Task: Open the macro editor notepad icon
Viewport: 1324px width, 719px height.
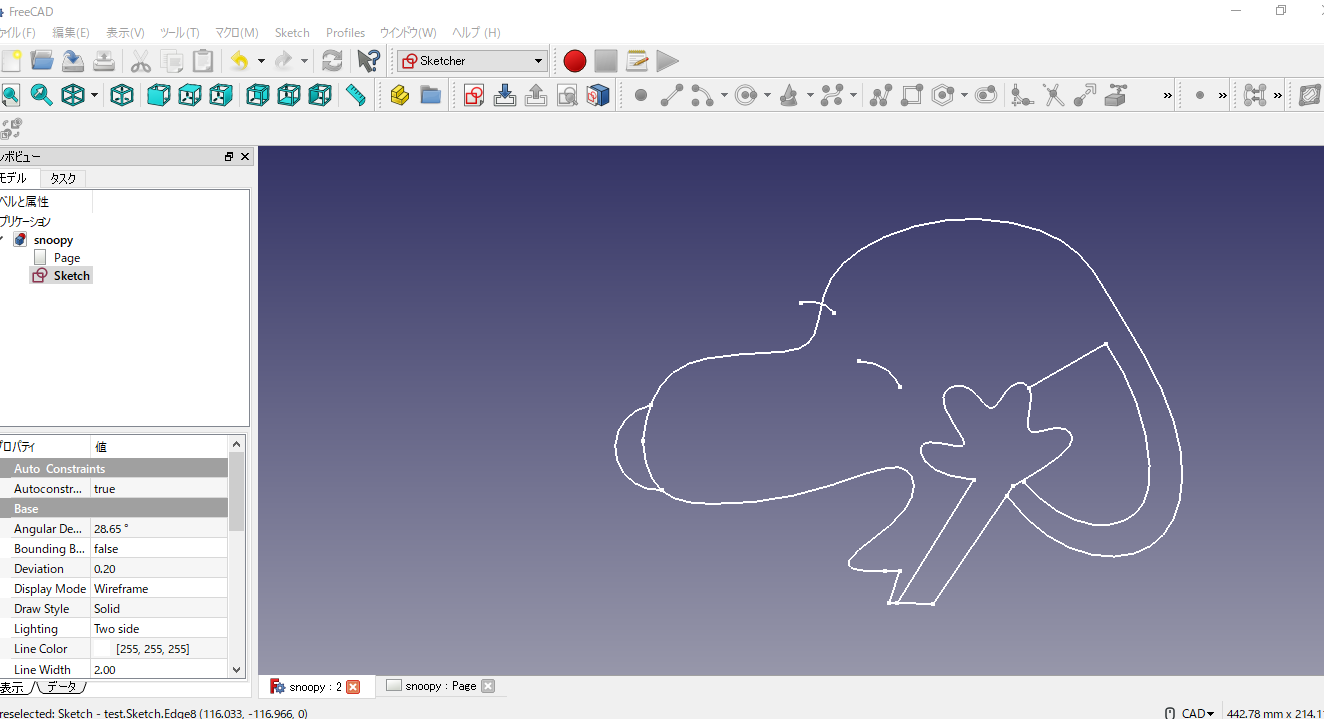Action: click(x=637, y=61)
